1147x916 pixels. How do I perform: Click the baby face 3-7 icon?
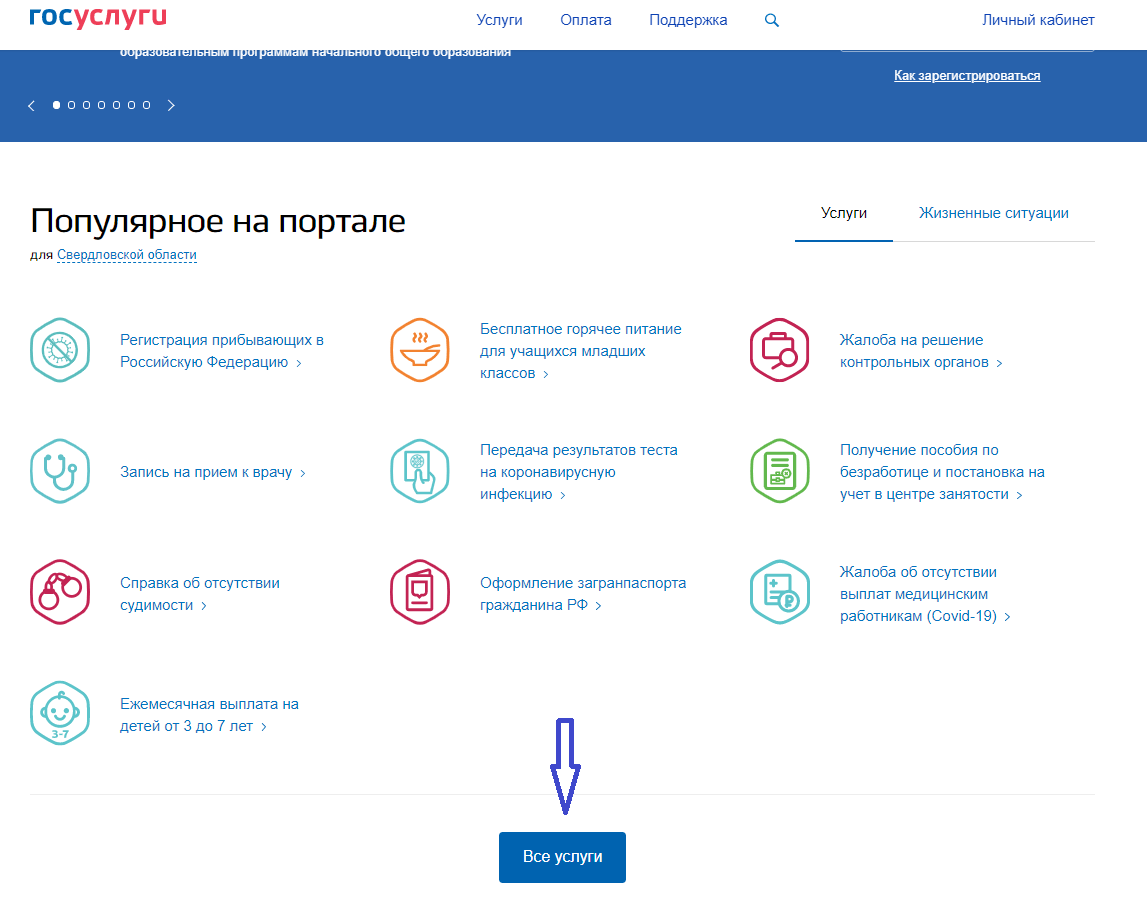60,713
